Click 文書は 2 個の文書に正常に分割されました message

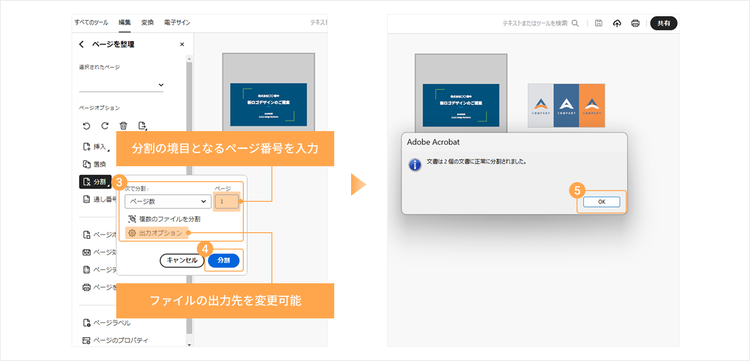pyautogui.click(x=476, y=162)
